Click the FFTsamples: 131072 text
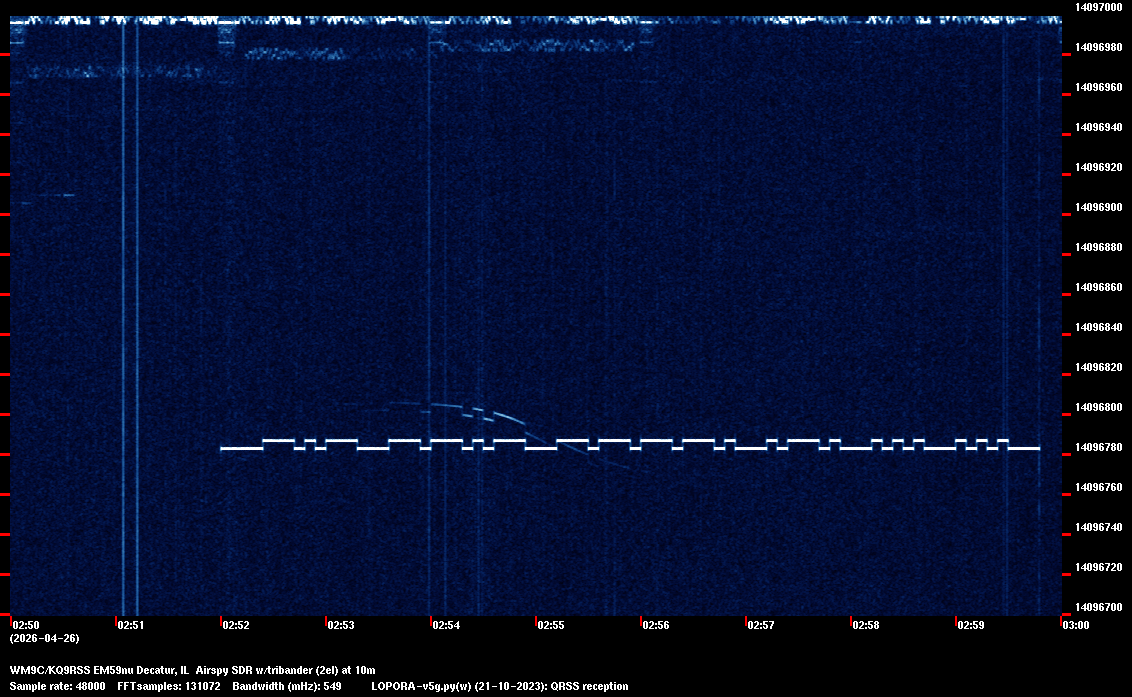Image resolution: width=1132 pixels, height=697 pixels. pyautogui.click(x=169, y=686)
